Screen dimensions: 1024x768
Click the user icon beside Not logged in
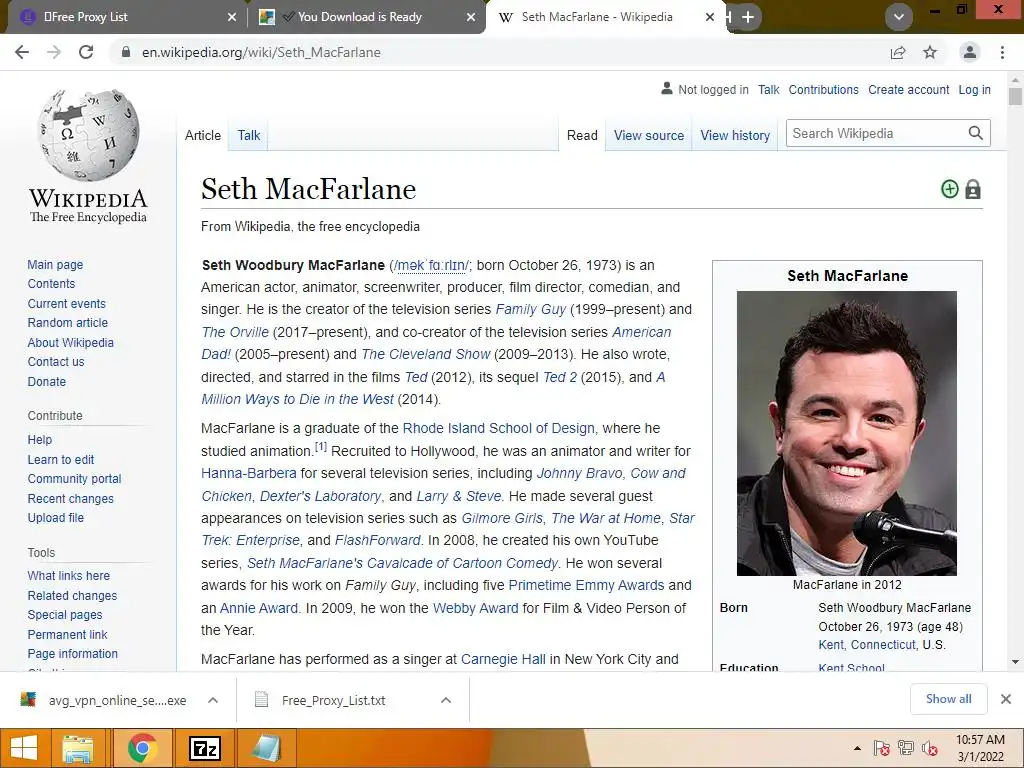click(x=667, y=88)
